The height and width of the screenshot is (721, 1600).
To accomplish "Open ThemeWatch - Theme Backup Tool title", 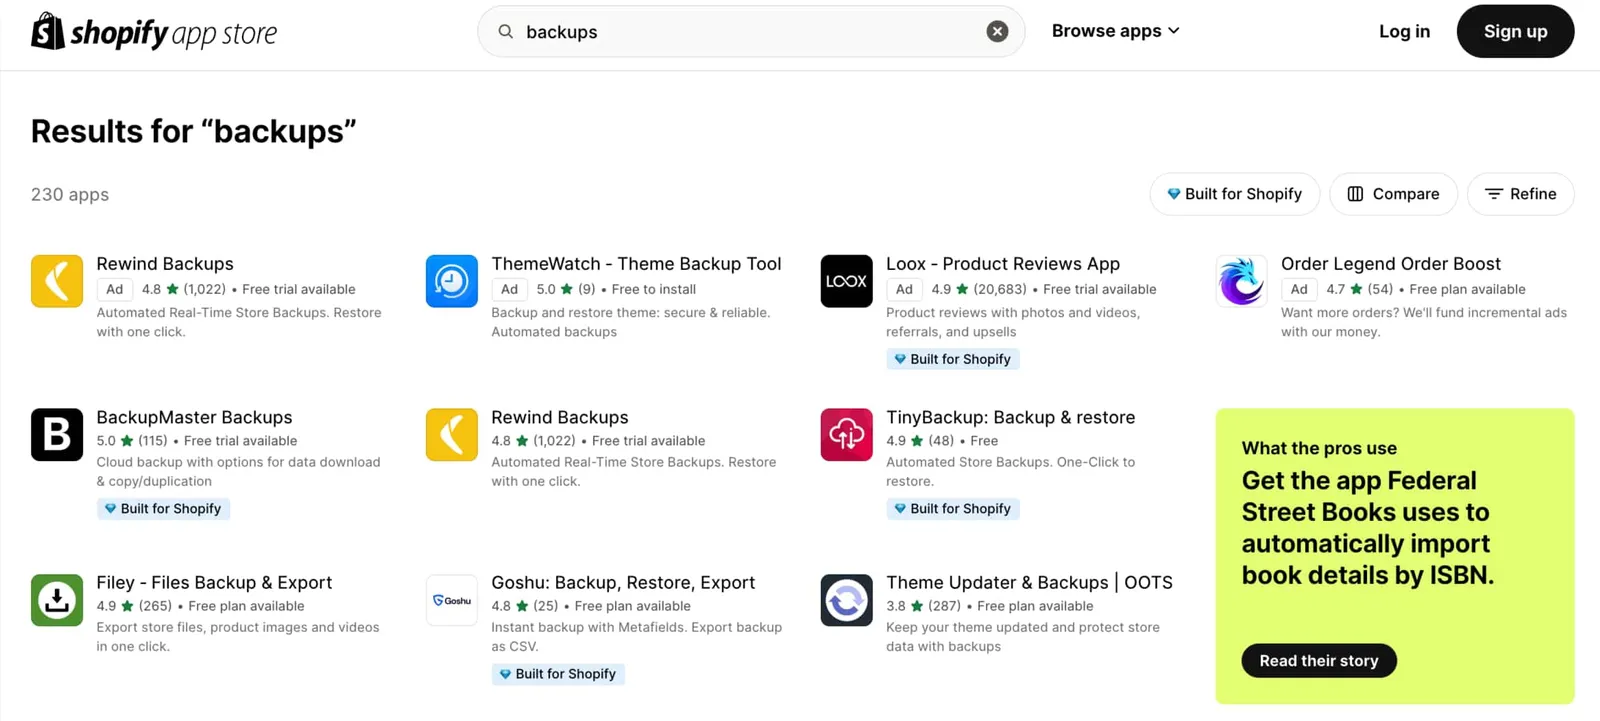I will [636, 264].
